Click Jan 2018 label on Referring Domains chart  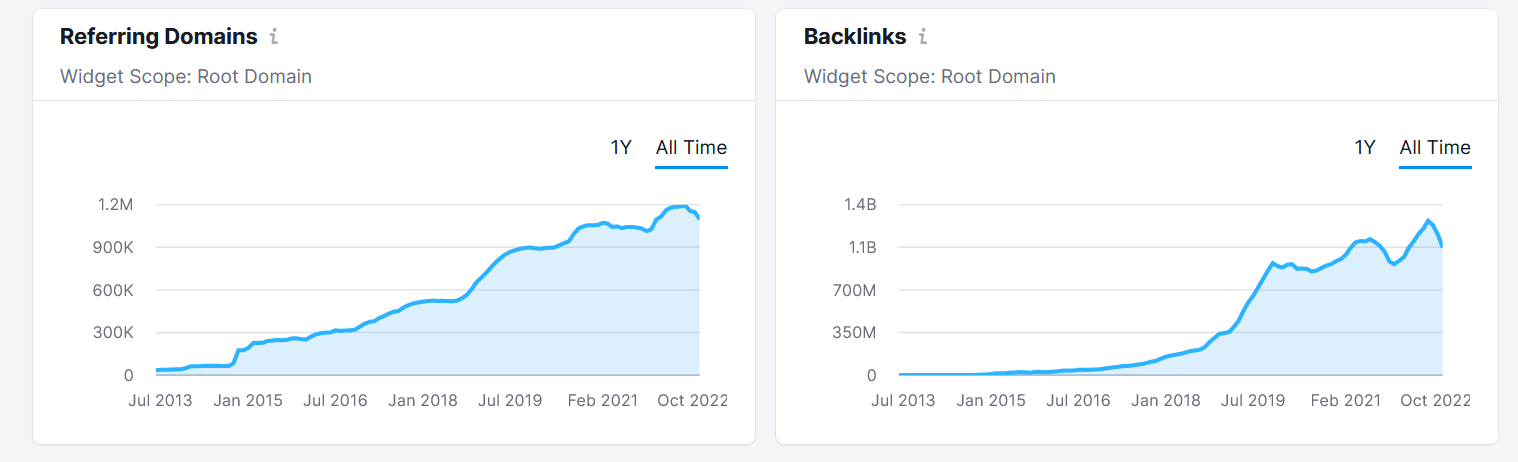424,401
